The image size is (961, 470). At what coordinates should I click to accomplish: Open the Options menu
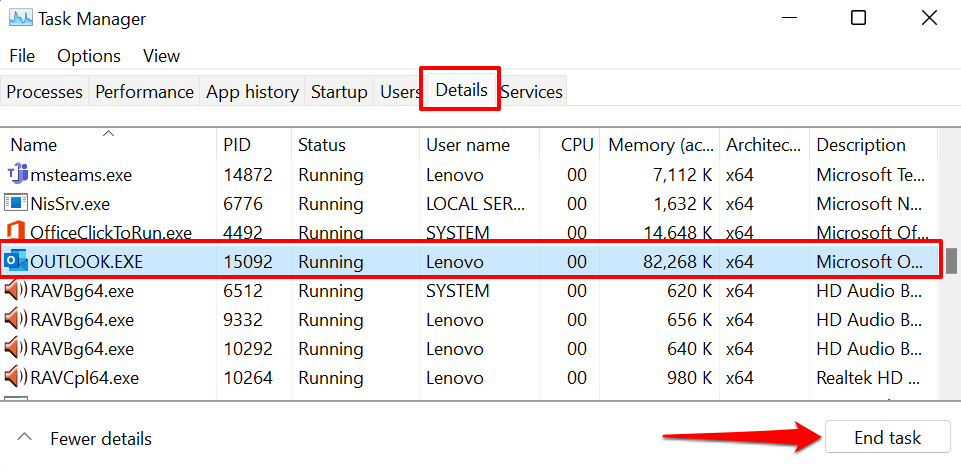(89, 56)
